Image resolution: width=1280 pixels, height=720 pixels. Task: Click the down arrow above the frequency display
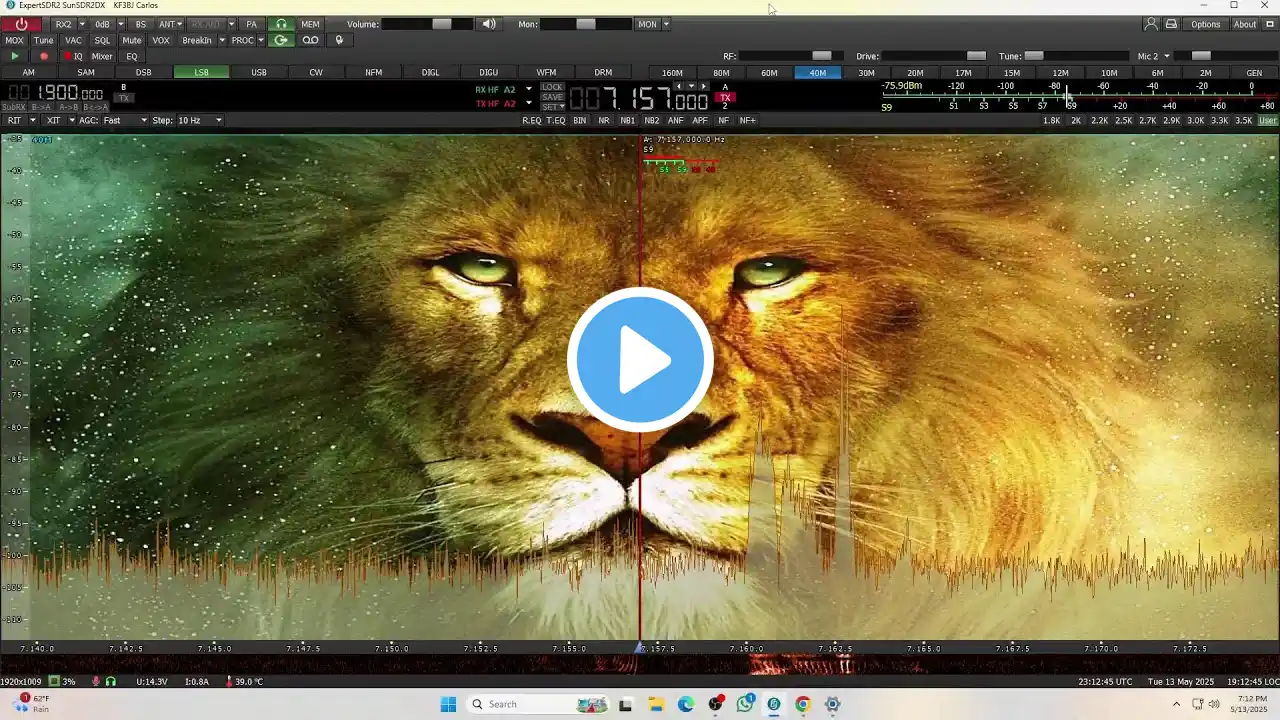691,87
